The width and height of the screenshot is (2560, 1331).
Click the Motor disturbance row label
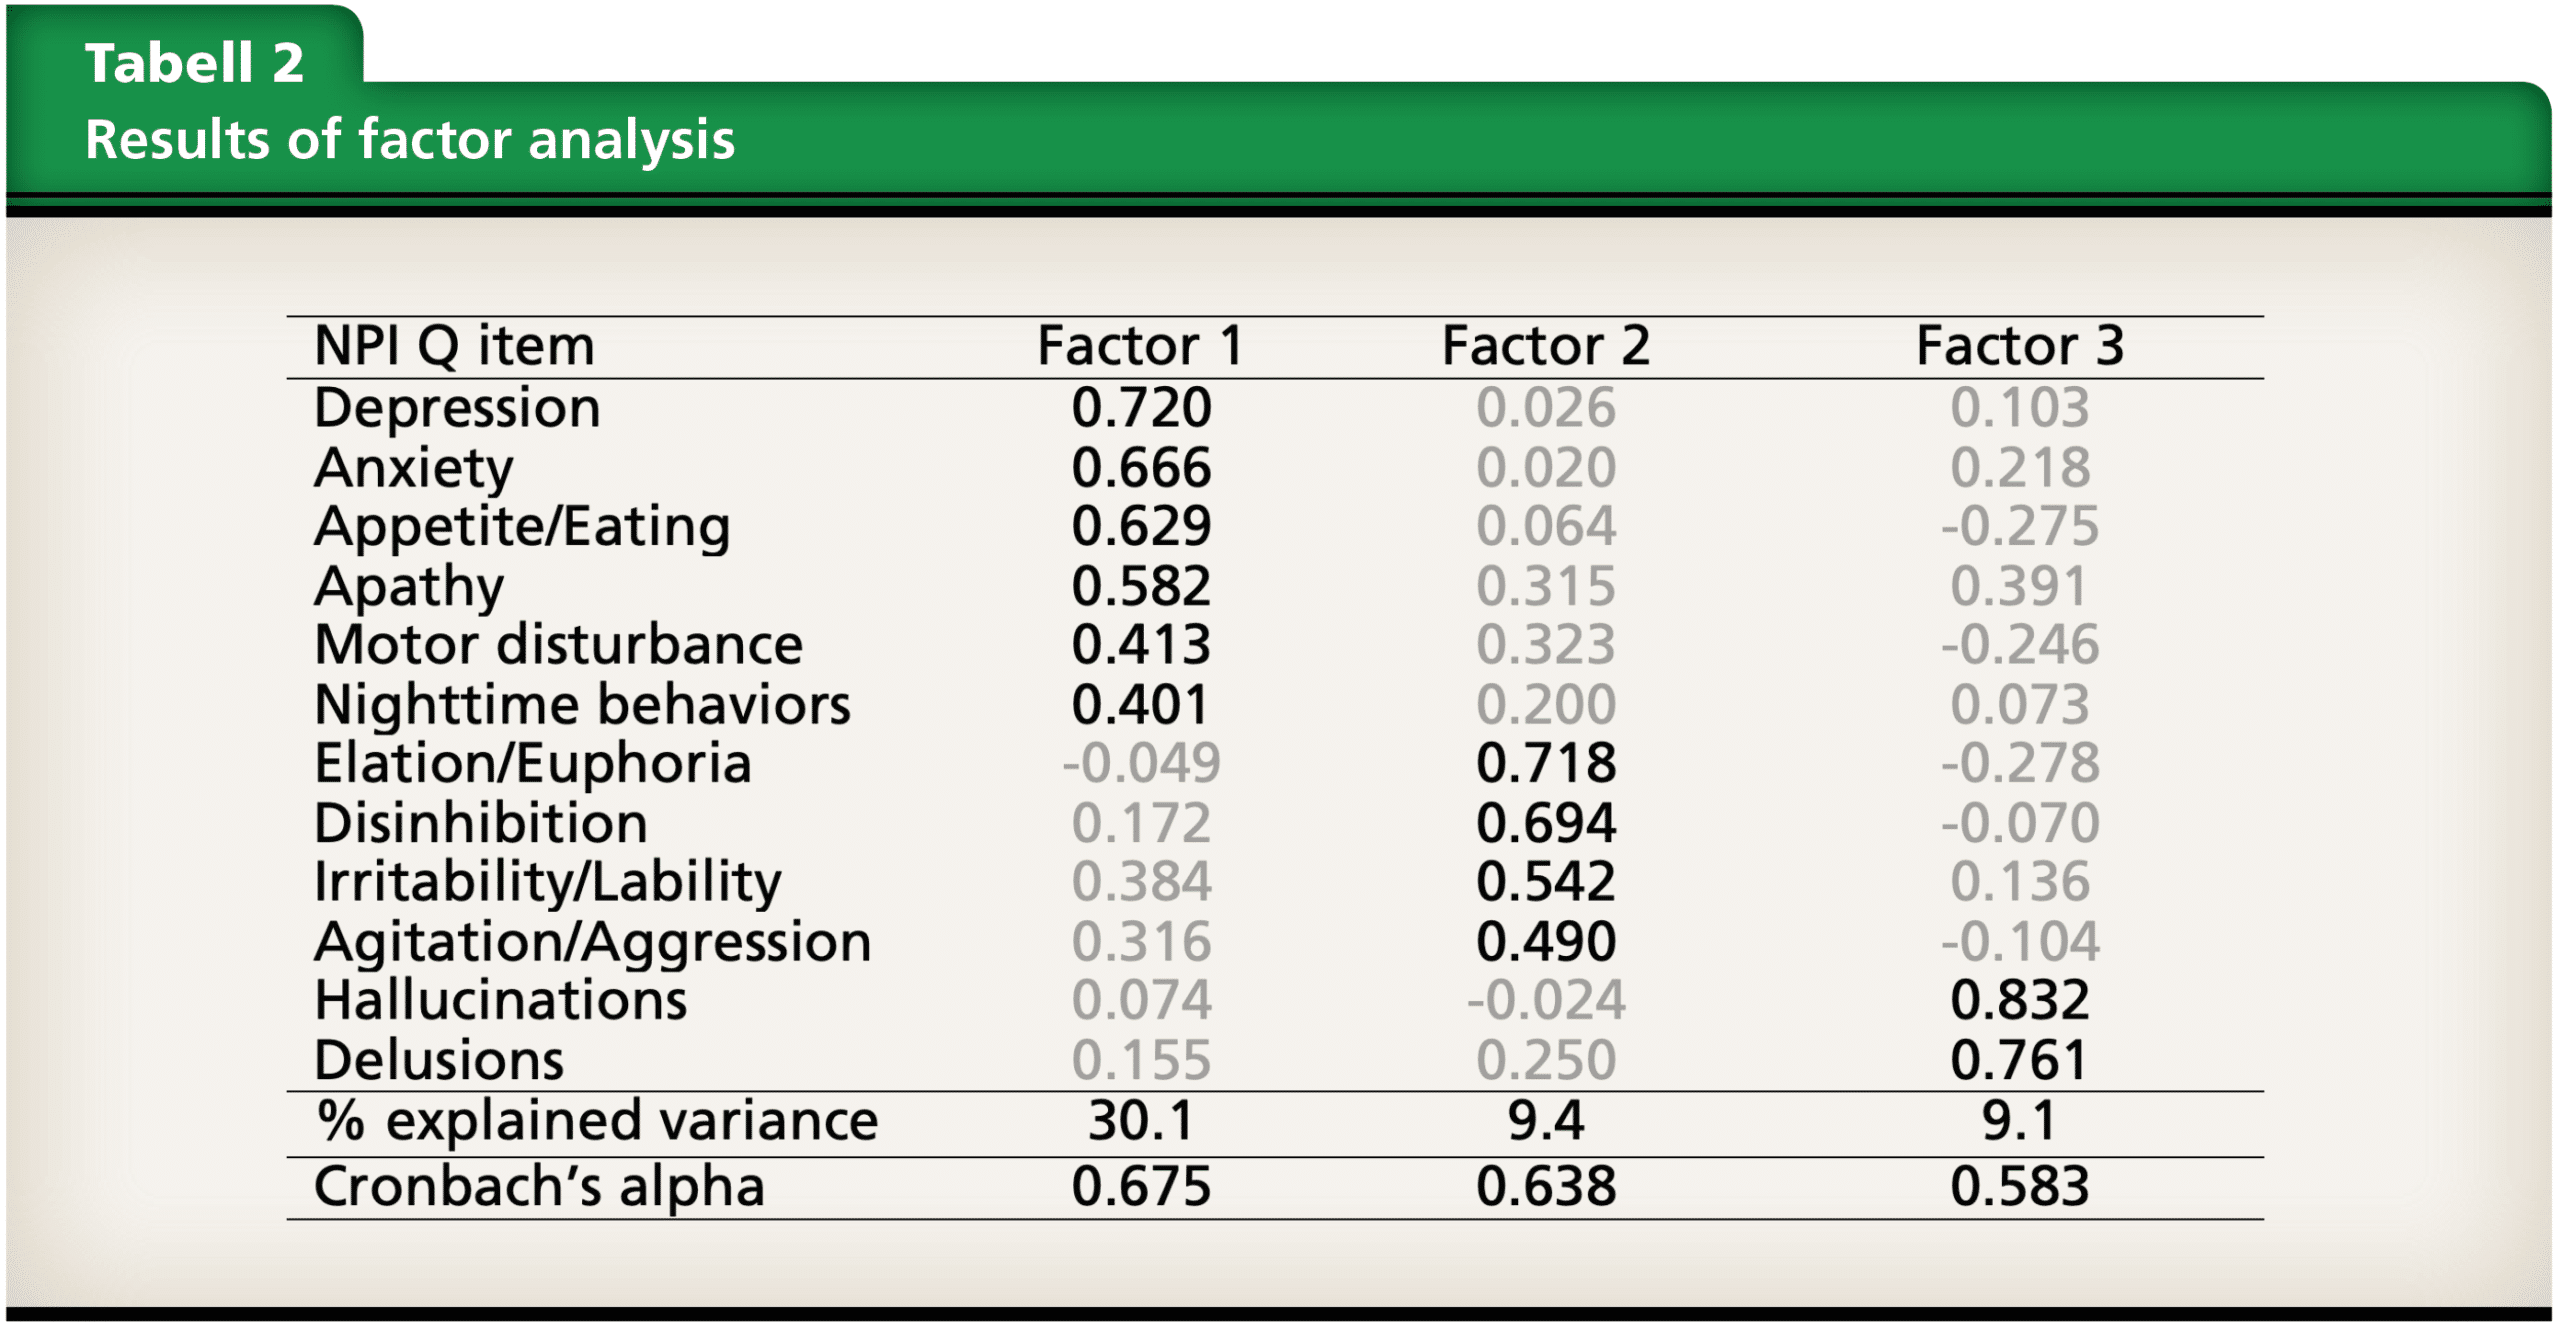click(558, 645)
